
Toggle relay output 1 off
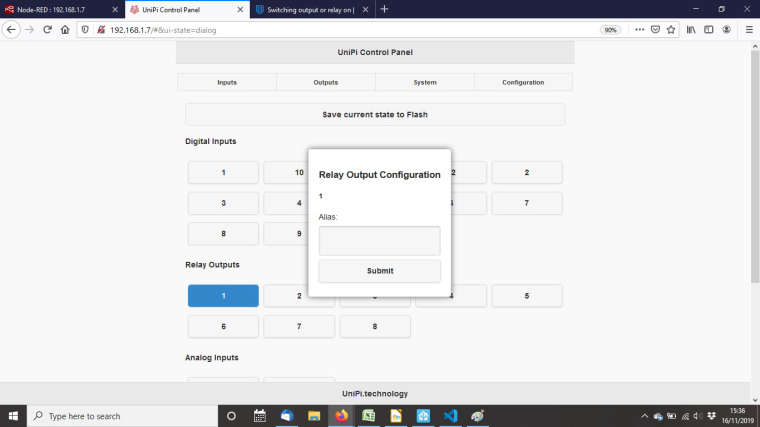[x=223, y=296]
